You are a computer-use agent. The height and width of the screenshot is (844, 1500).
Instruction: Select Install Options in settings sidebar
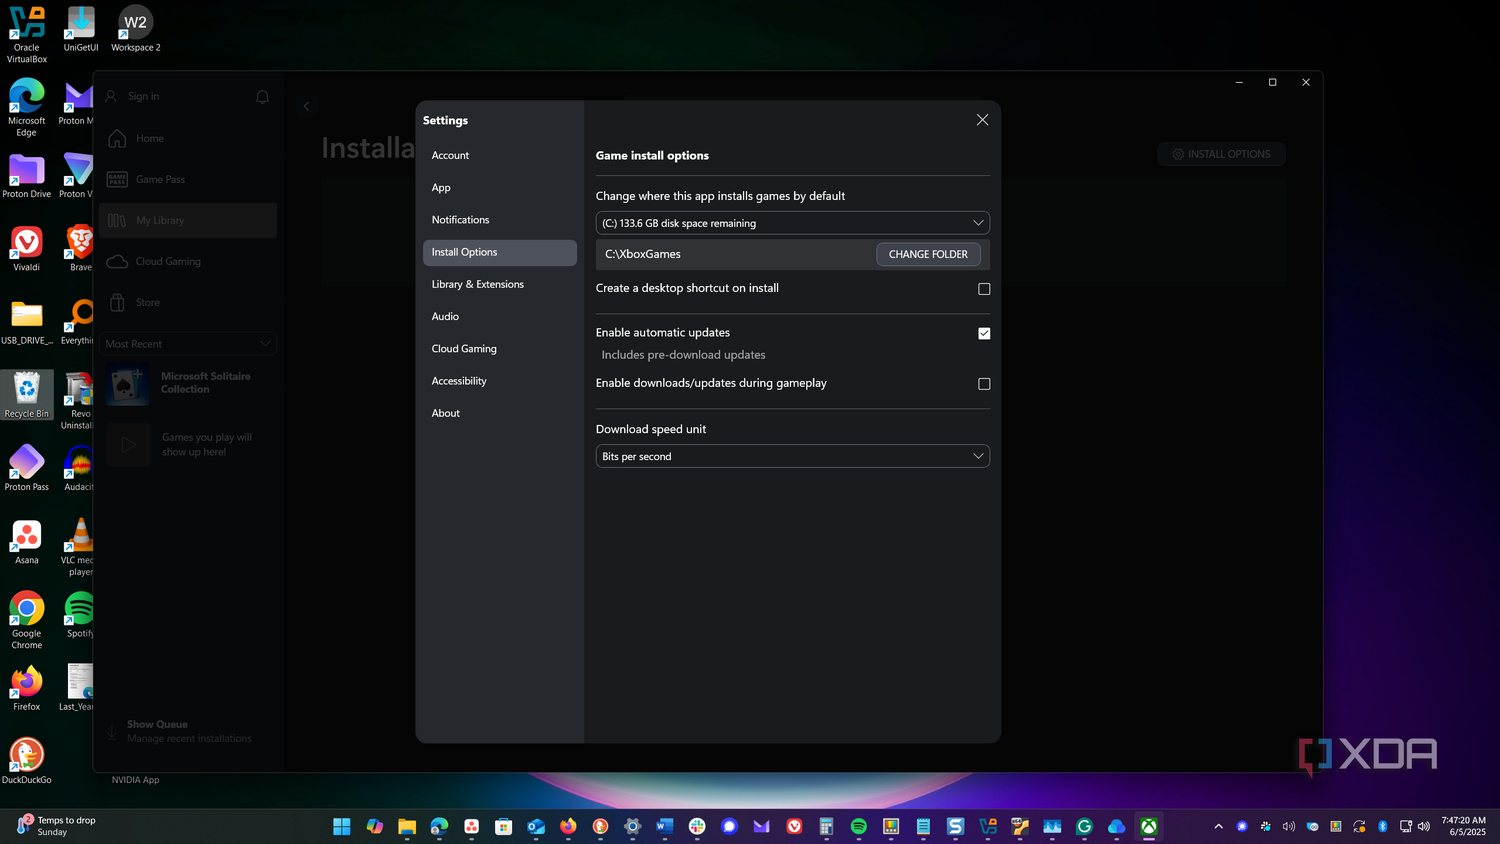click(x=499, y=252)
